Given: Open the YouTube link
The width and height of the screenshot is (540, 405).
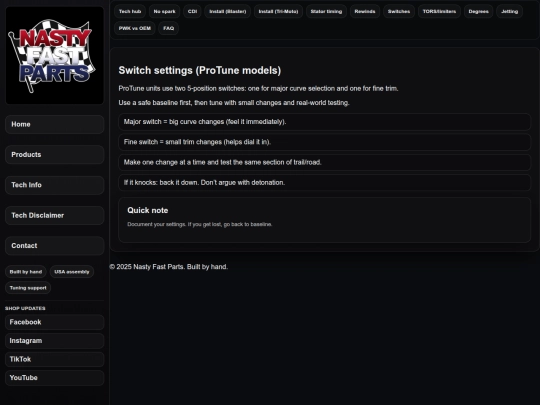Looking at the screenshot, I should [54, 378].
